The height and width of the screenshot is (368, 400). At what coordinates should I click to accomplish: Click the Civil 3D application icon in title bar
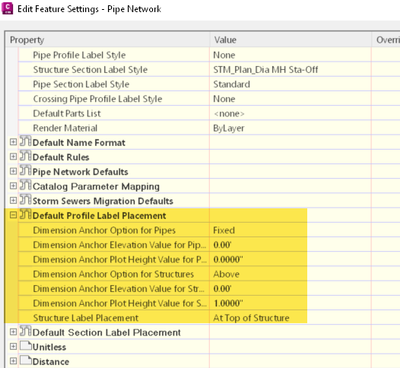coord(7,8)
